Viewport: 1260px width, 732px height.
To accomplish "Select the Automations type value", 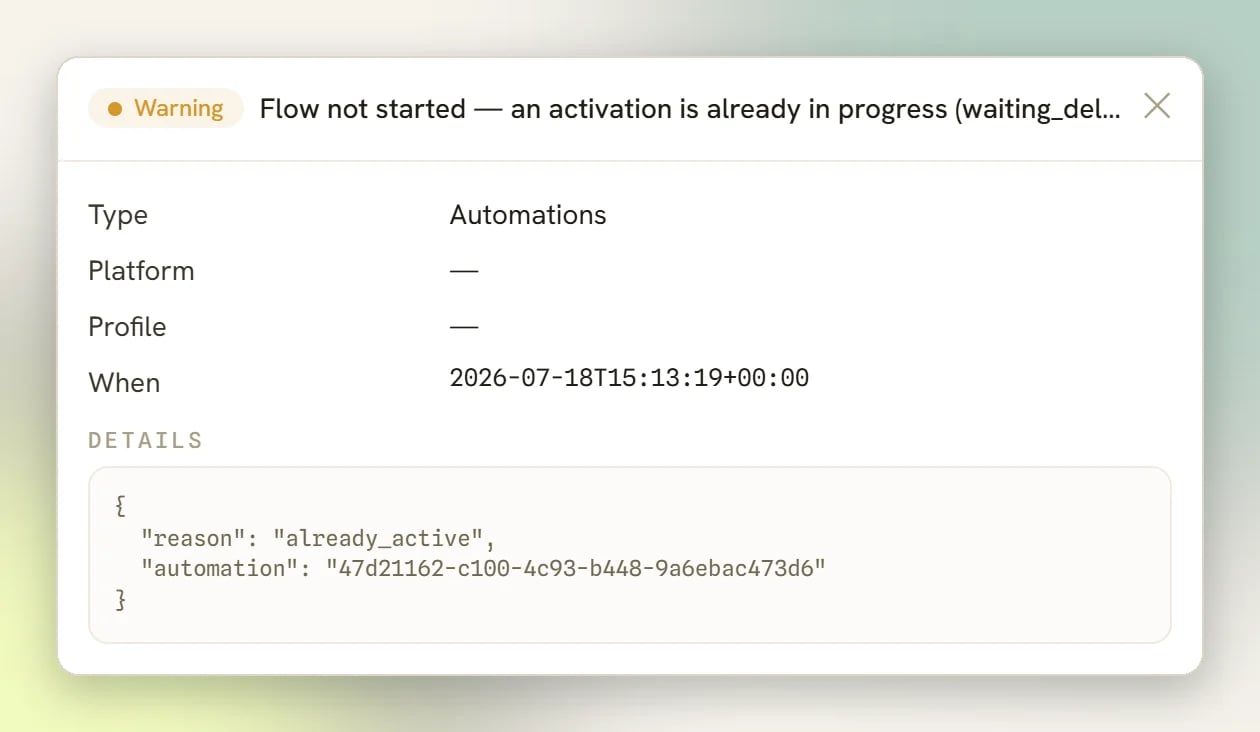I will (528, 215).
